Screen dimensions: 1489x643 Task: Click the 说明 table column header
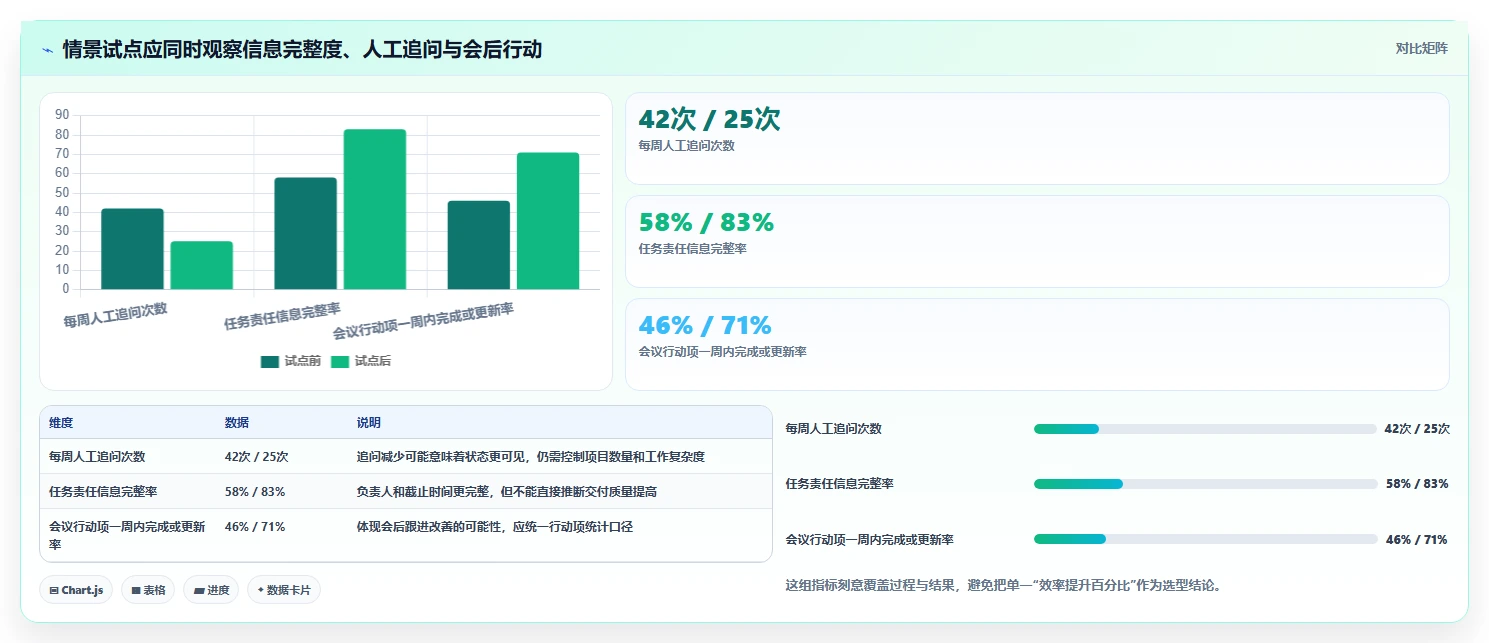[x=369, y=423]
